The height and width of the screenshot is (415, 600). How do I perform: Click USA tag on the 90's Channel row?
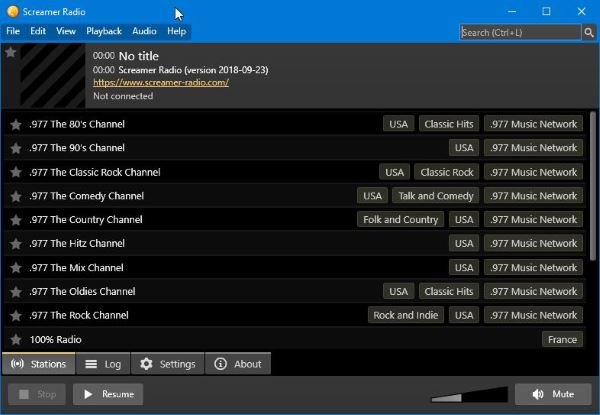pos(464,148)
